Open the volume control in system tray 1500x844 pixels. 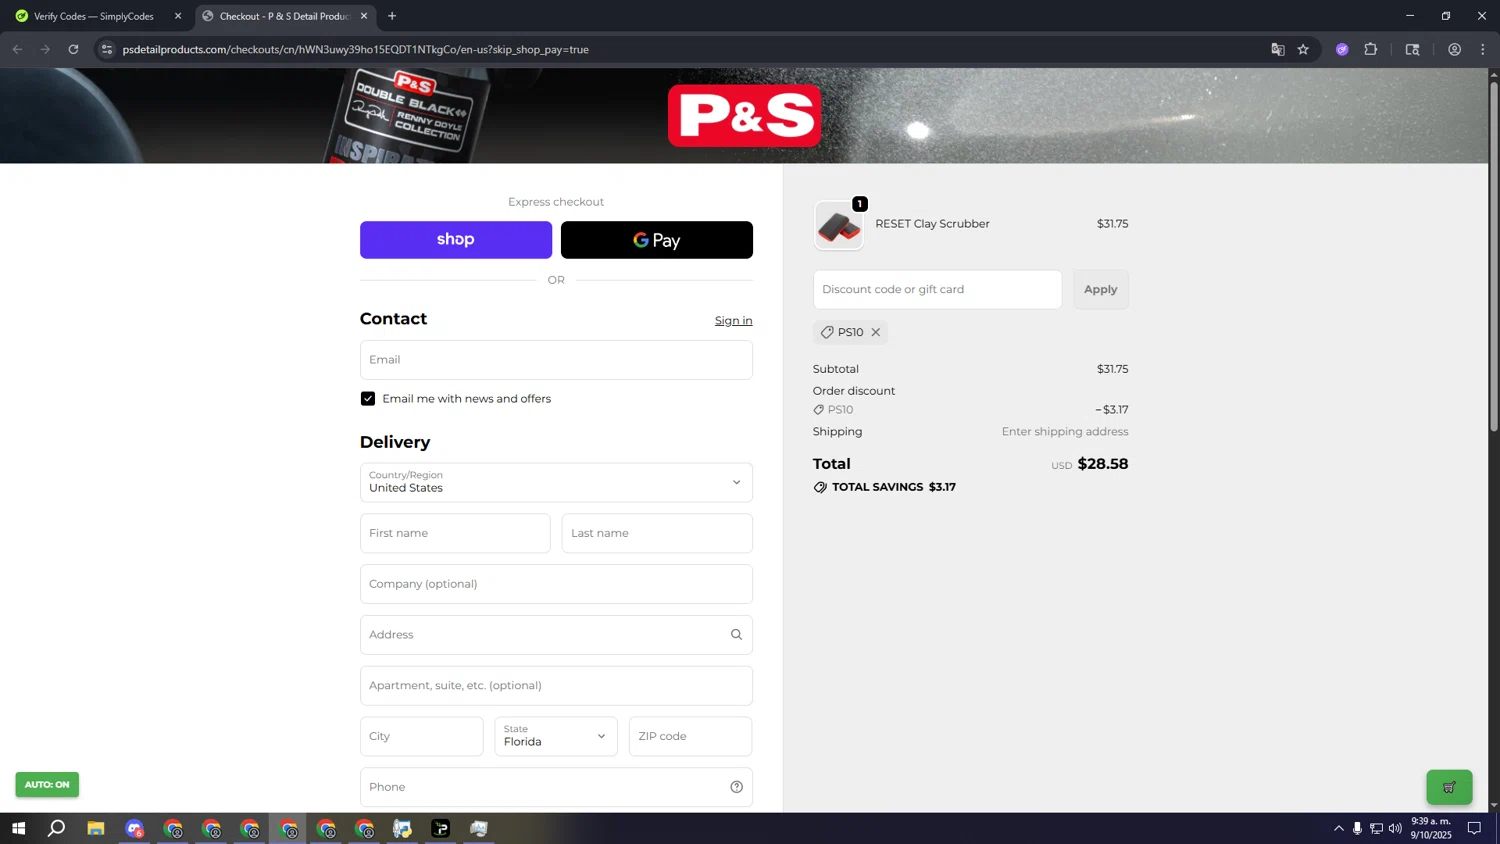pos(1395,828)
